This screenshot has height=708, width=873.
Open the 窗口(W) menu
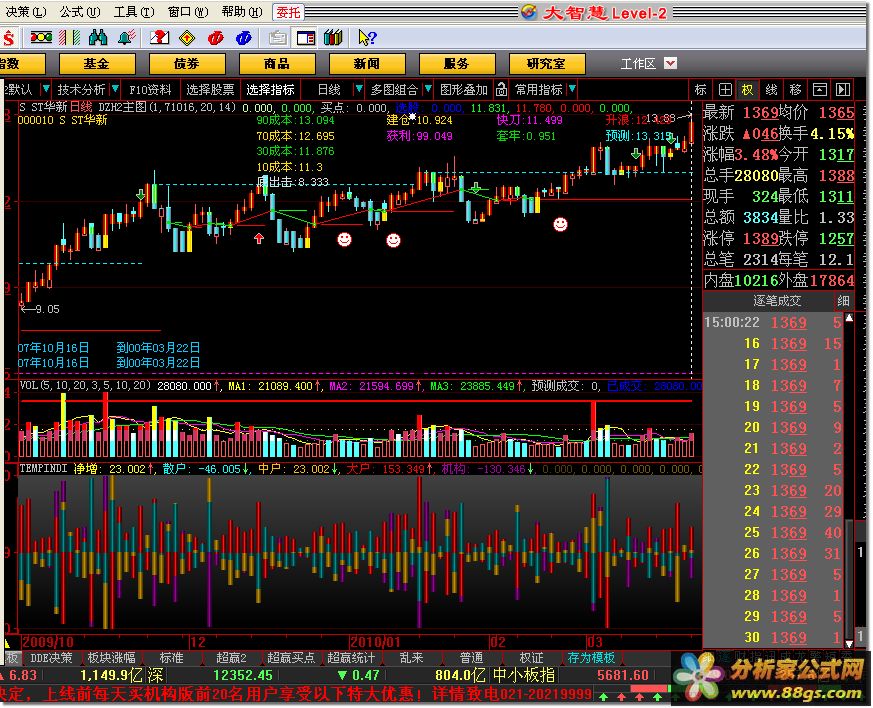(188, 12)
